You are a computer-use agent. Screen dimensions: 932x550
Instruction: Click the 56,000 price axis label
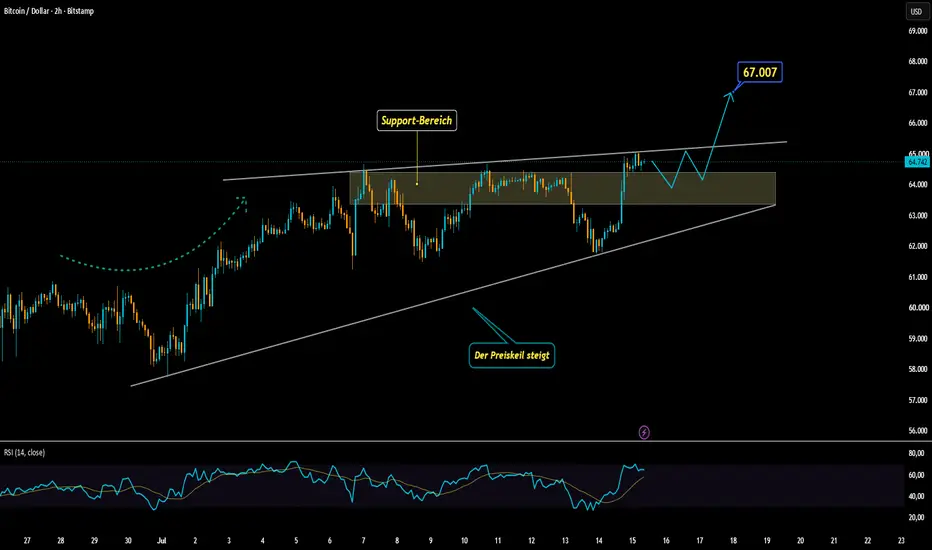coord(918,430)
